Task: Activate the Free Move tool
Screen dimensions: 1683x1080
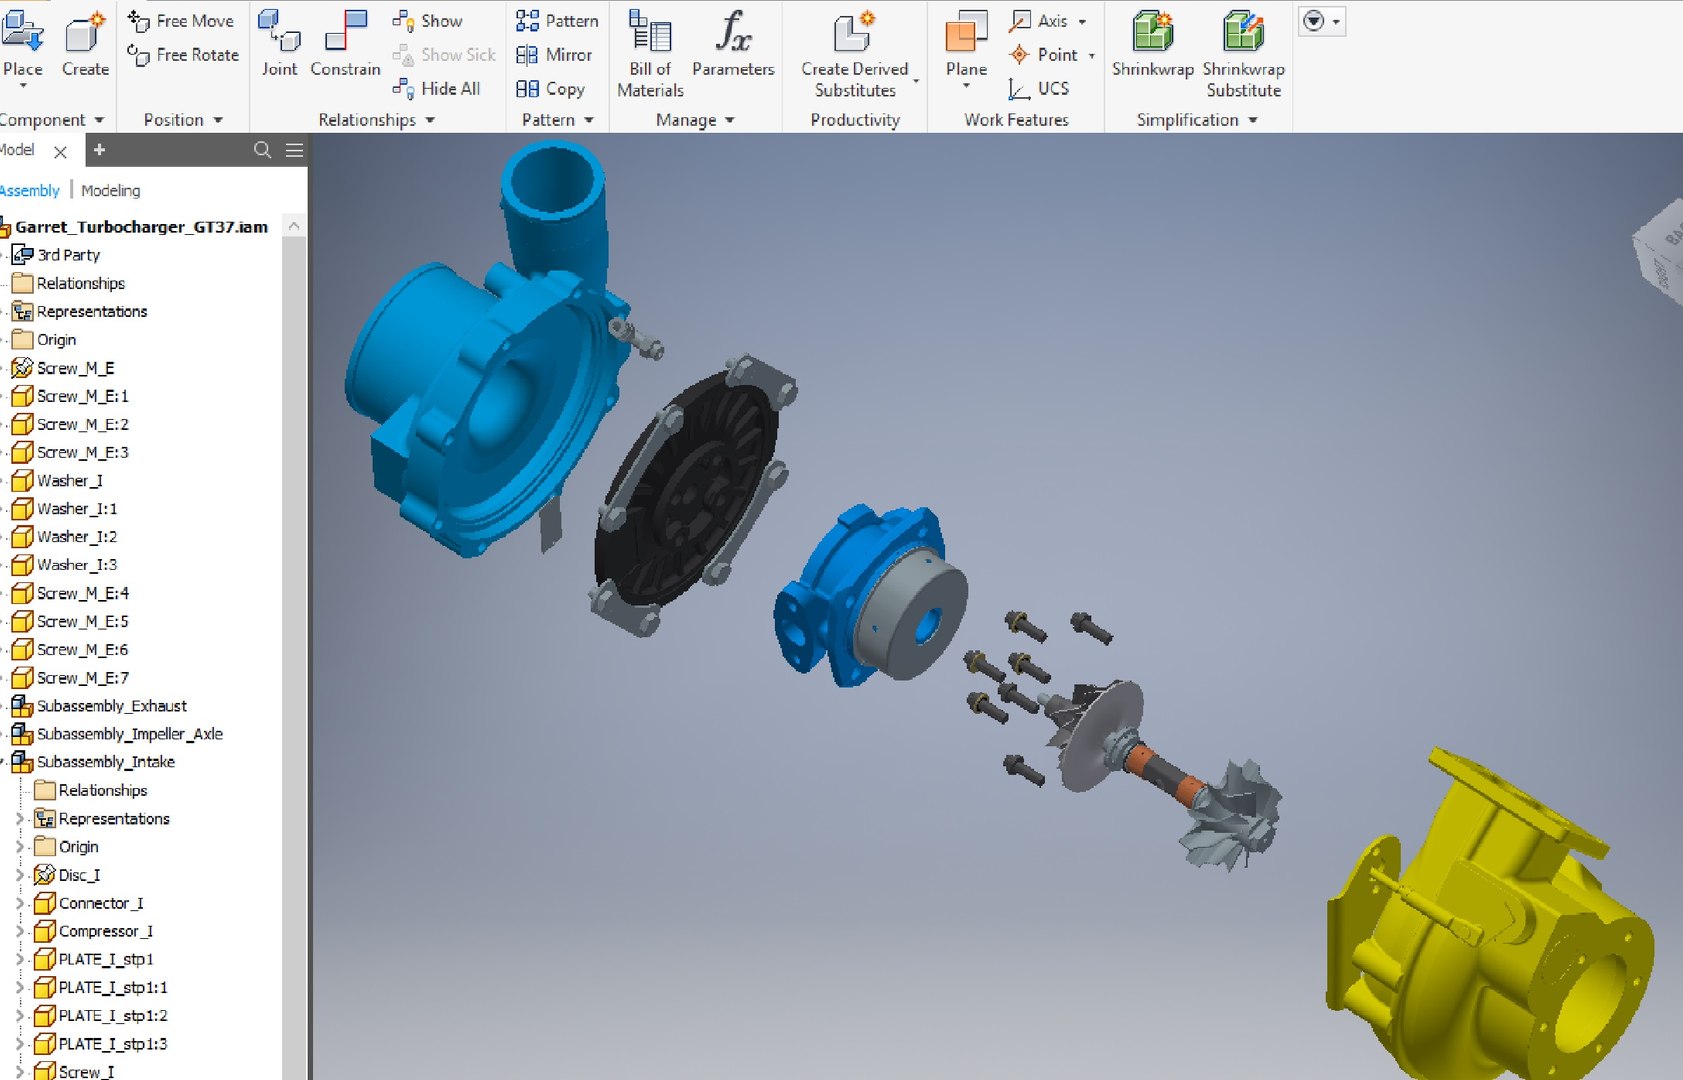Action: point(181,20)
